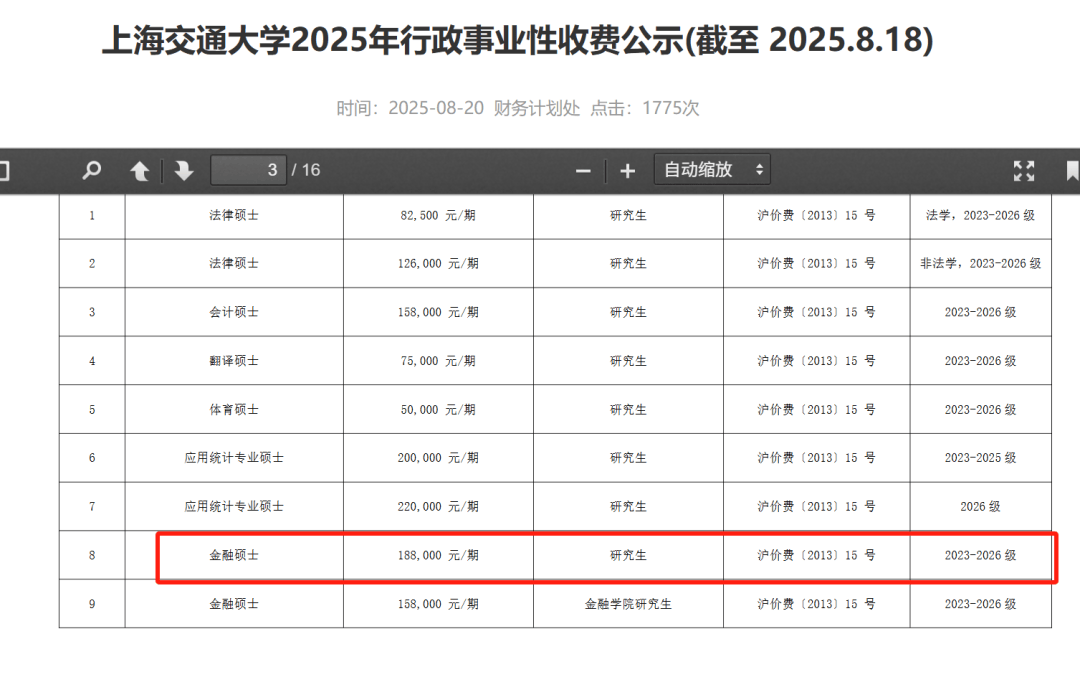Screen dimensions: 1080x682
Task: Click the 金融学院研究生 cell in row 9
Action: 628,604
